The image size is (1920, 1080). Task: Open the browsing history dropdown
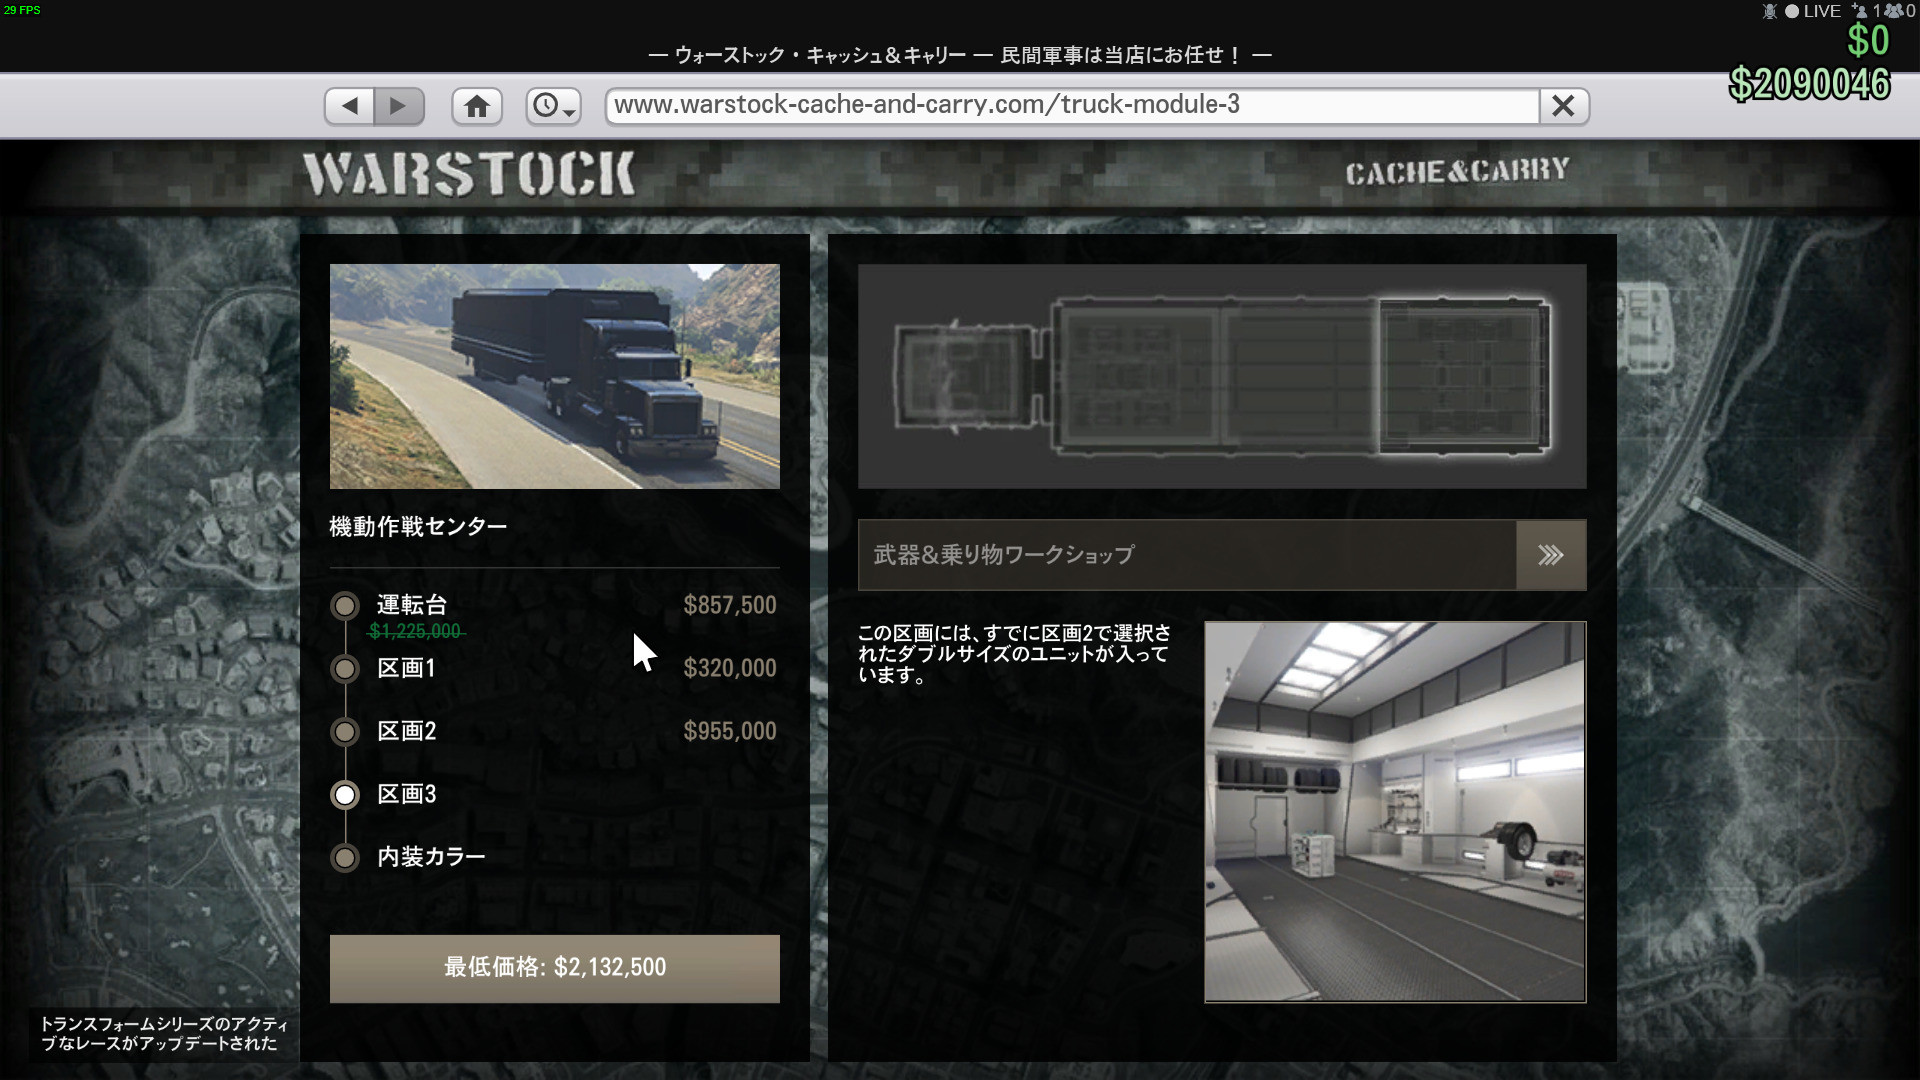pyautogui.click(x=553, y=106)
